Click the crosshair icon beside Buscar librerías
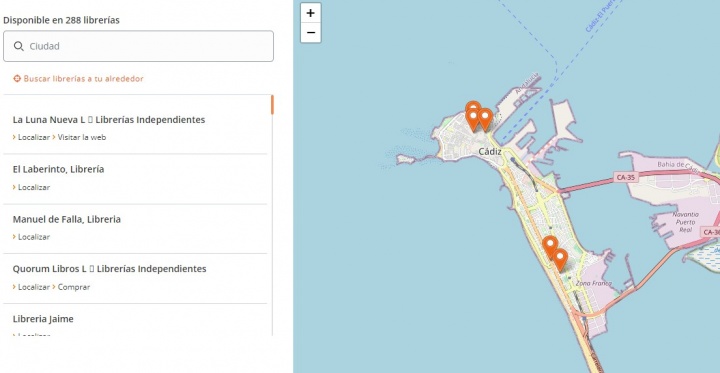 17,79
